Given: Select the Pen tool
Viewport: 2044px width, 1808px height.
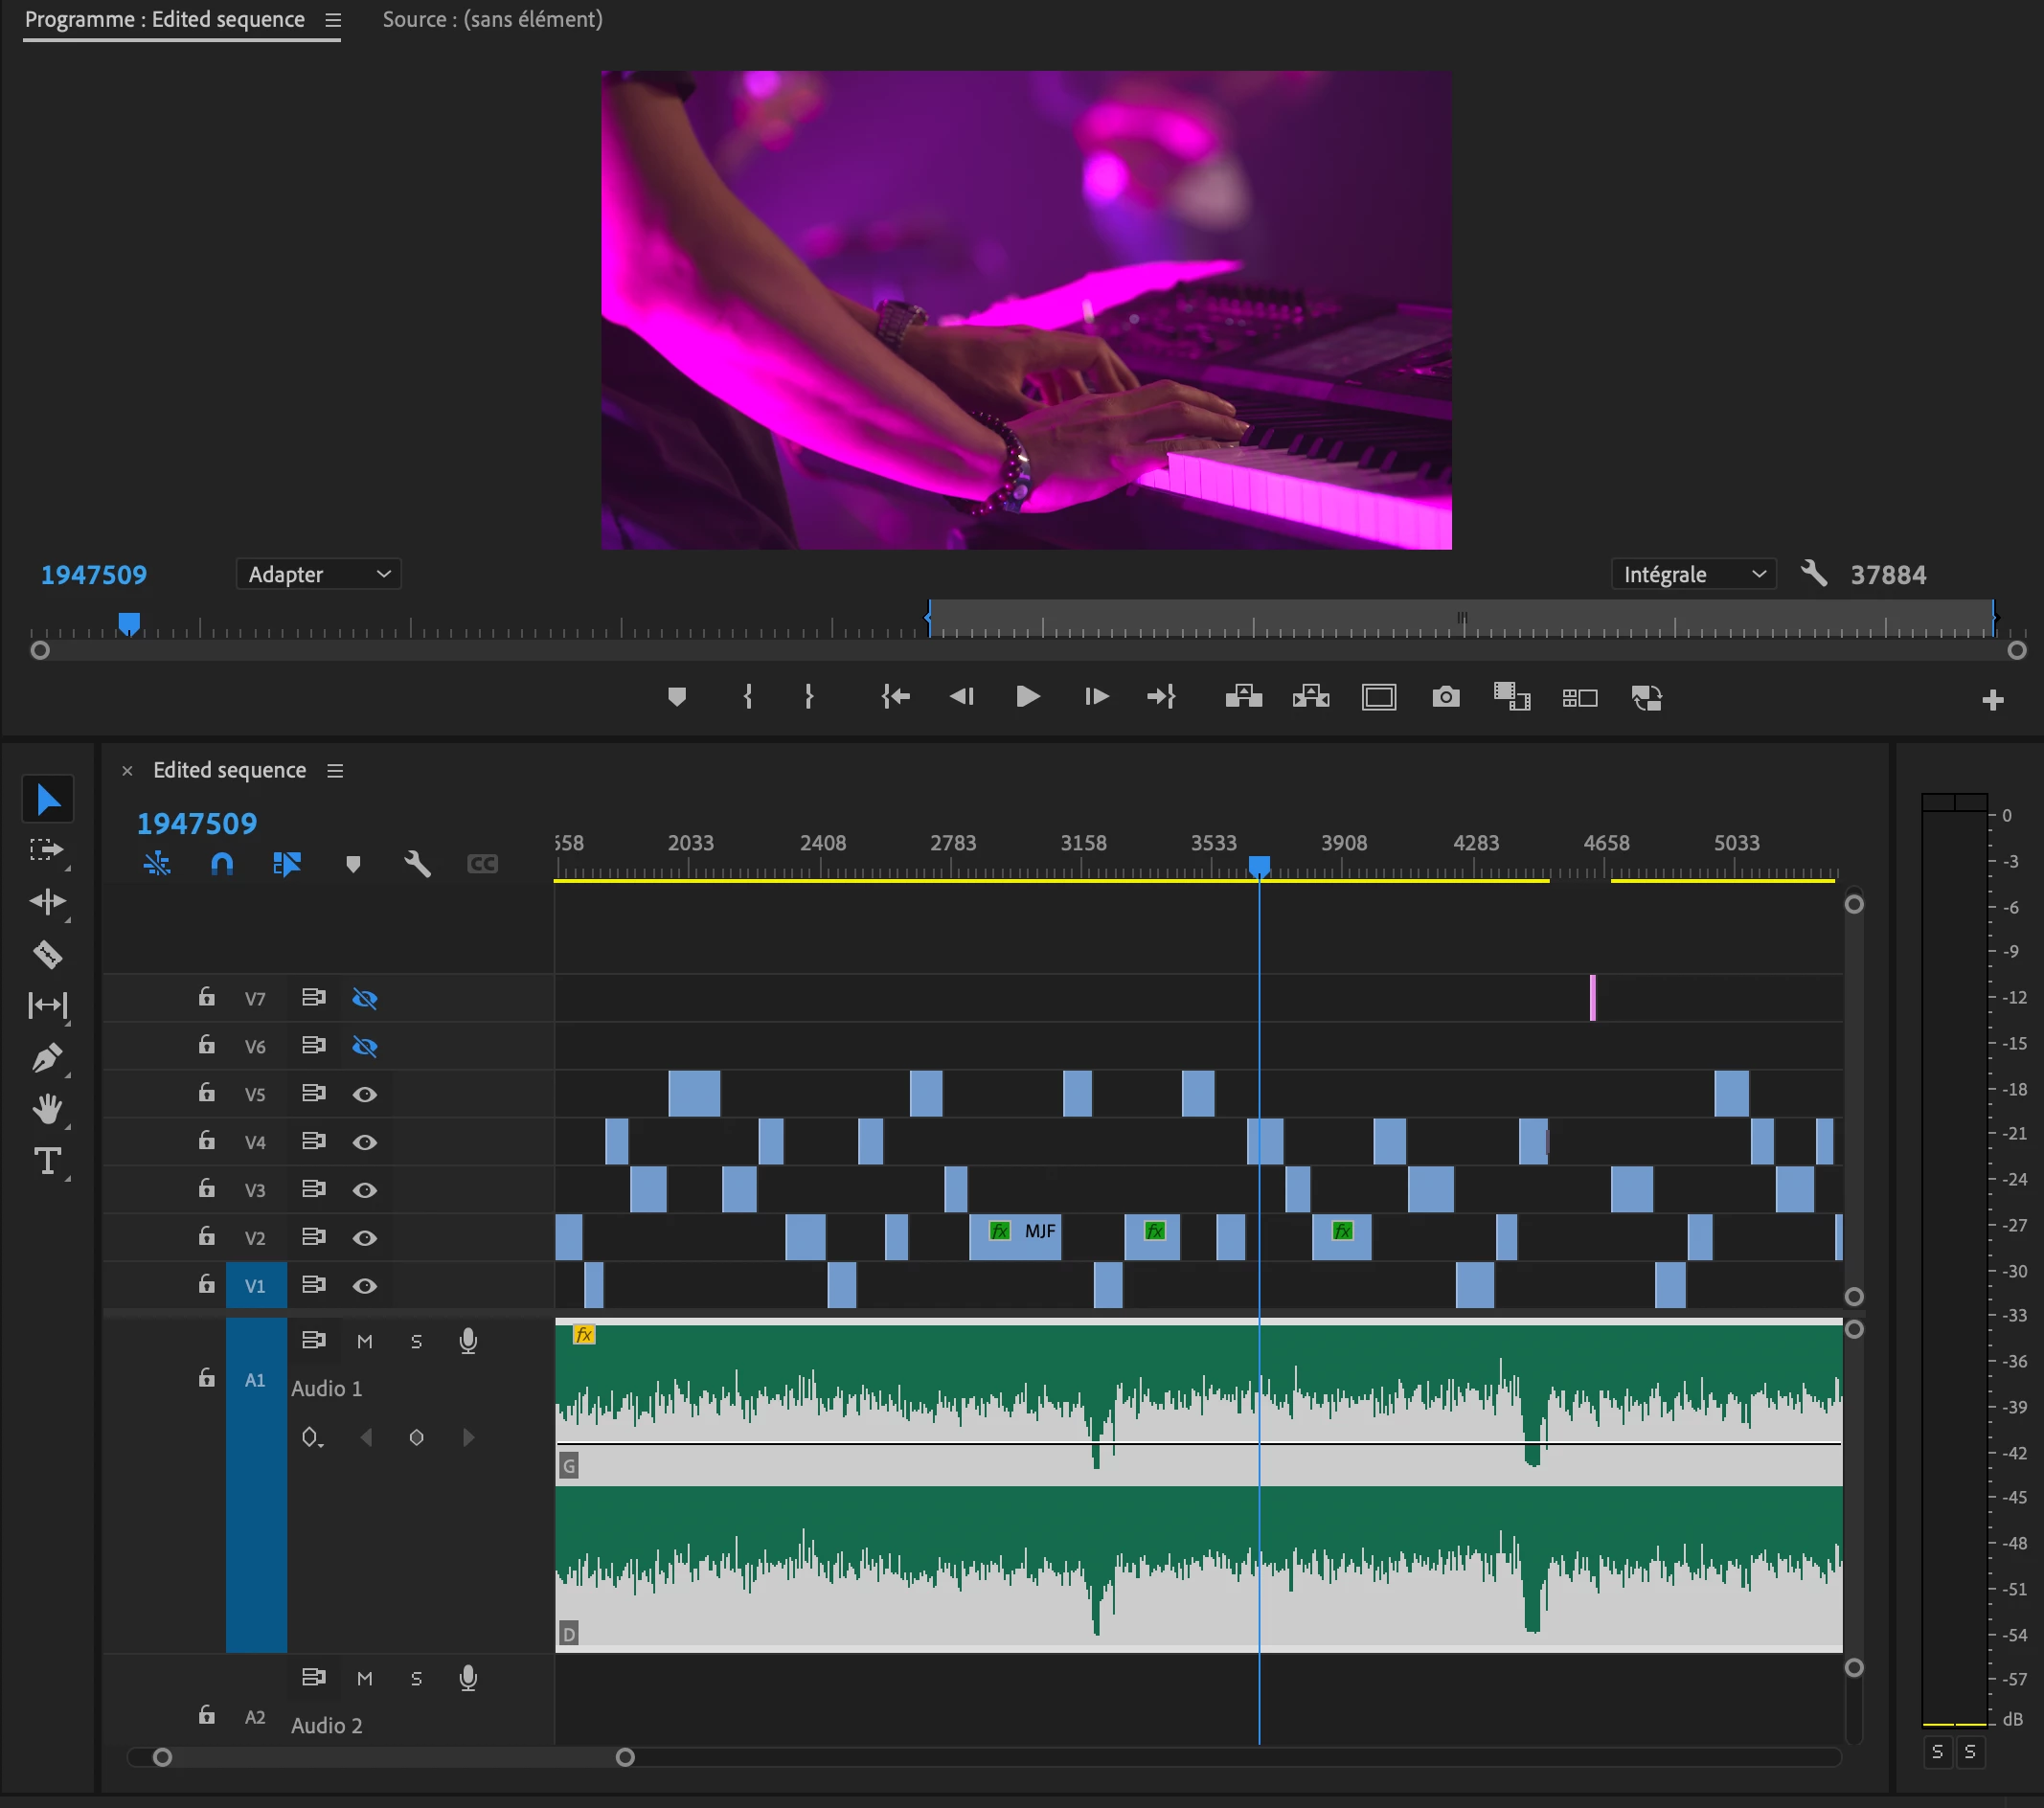Looking at the screenshot, I should [x=47, y=1058].
